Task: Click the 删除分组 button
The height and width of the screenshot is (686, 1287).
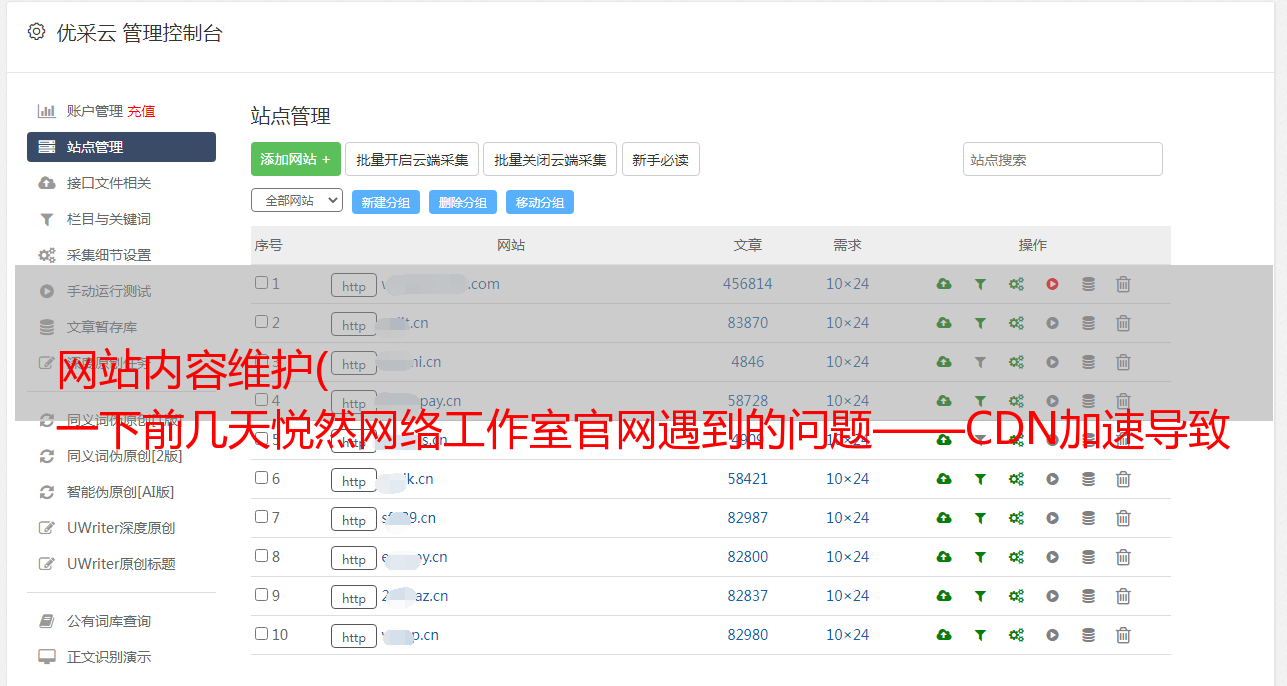Action: coord(463,202)
